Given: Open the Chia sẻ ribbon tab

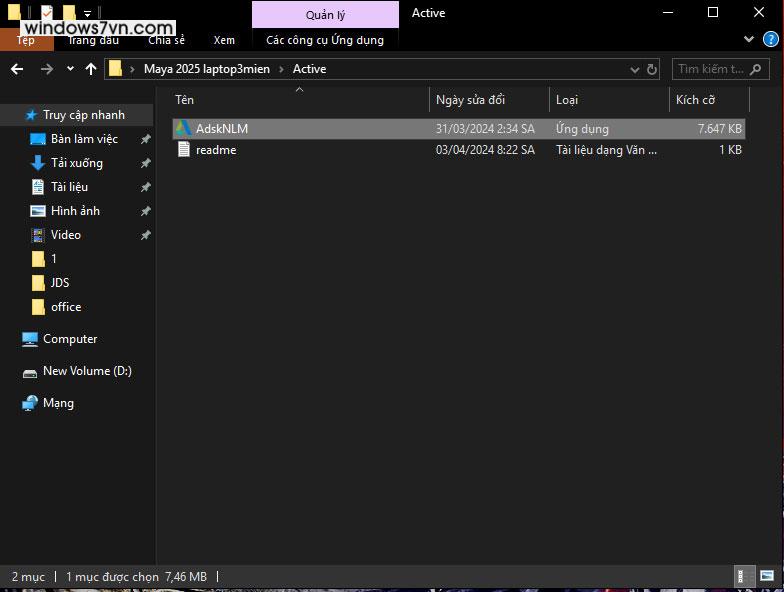Looking at the screenshot, I should [x=167, y=40].
